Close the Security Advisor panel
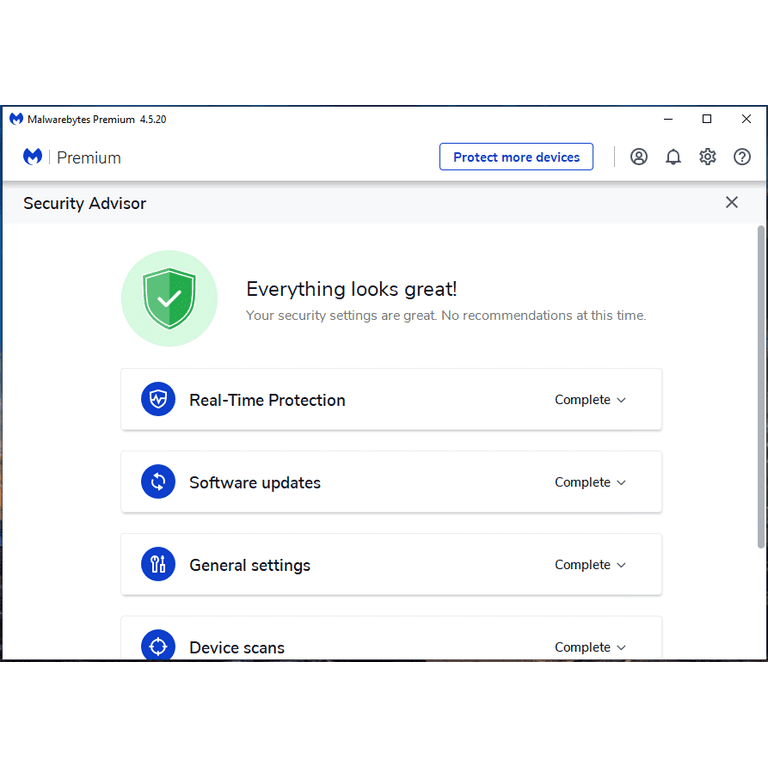This screenshot has width=768, height=768. pyautogui.click(x=732, y=203)
